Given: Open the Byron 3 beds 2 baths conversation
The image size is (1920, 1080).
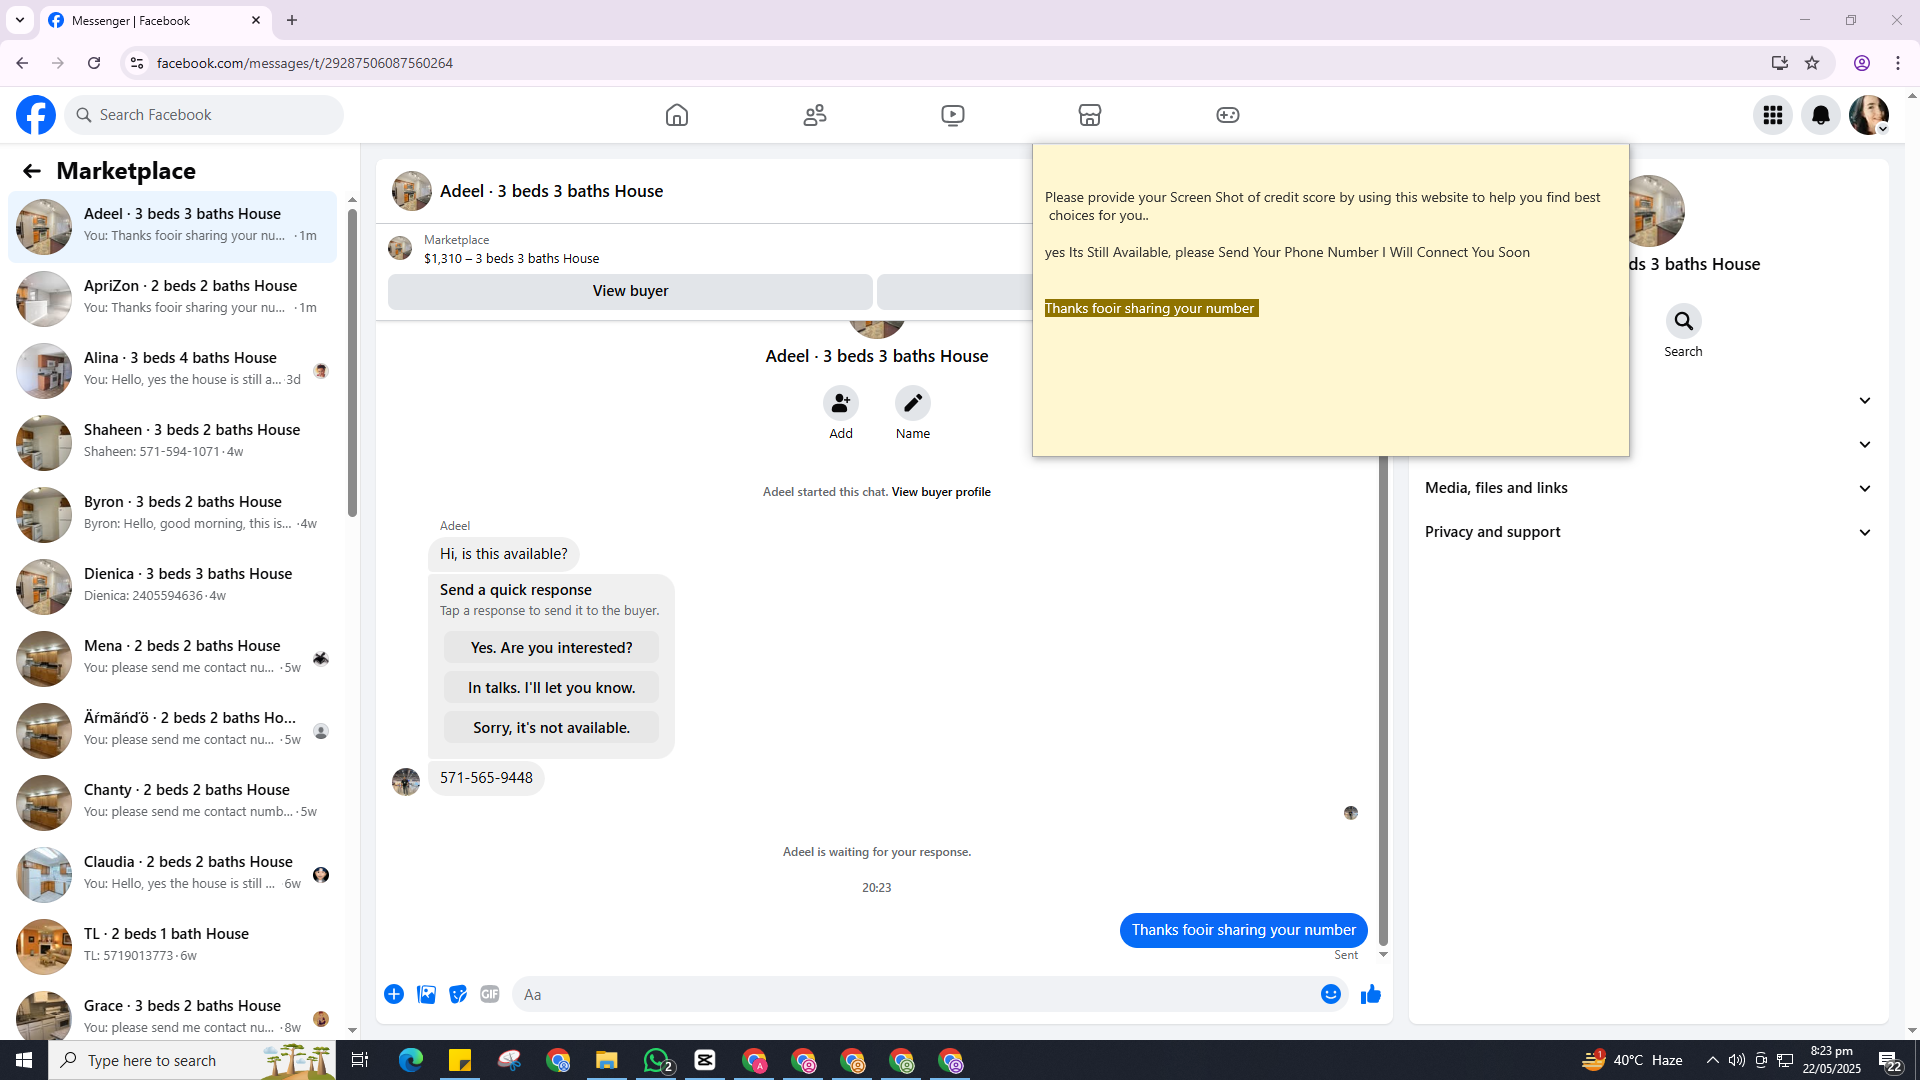Looking at the screenshot, I should (x=172, y=515).
